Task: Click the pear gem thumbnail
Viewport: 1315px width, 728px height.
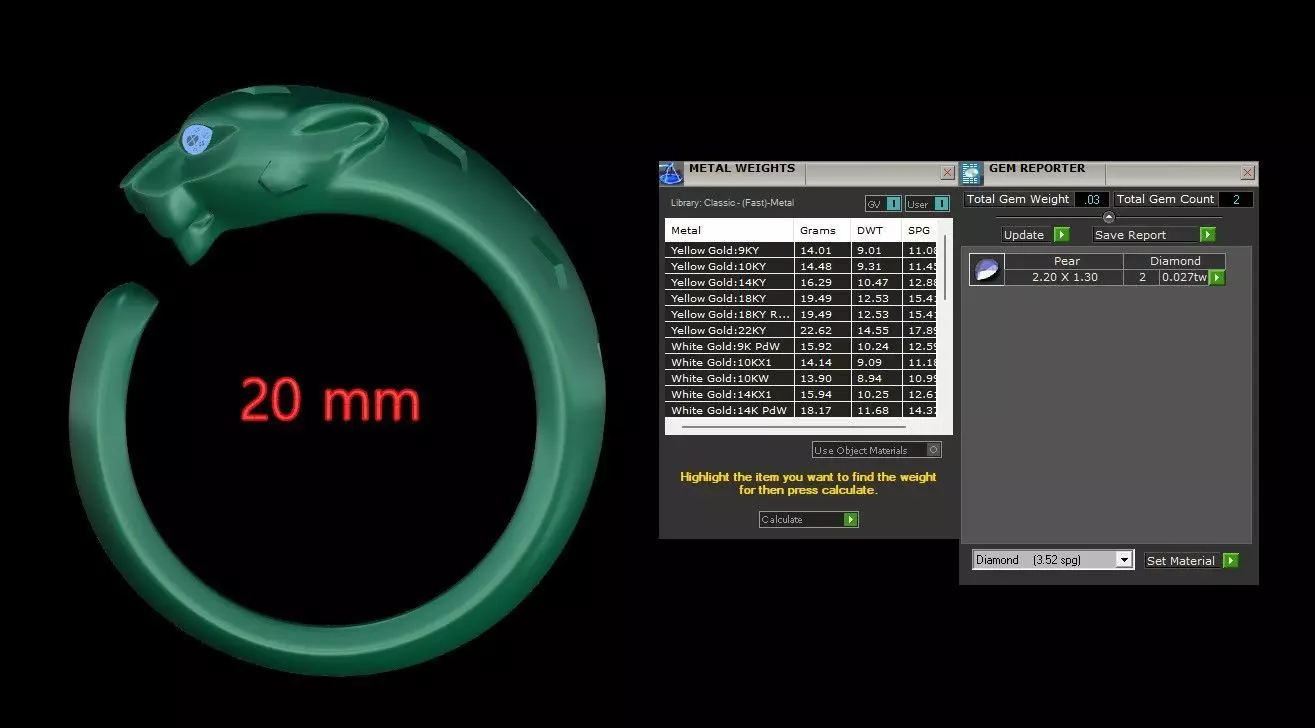Action: (x=986, y=269)
